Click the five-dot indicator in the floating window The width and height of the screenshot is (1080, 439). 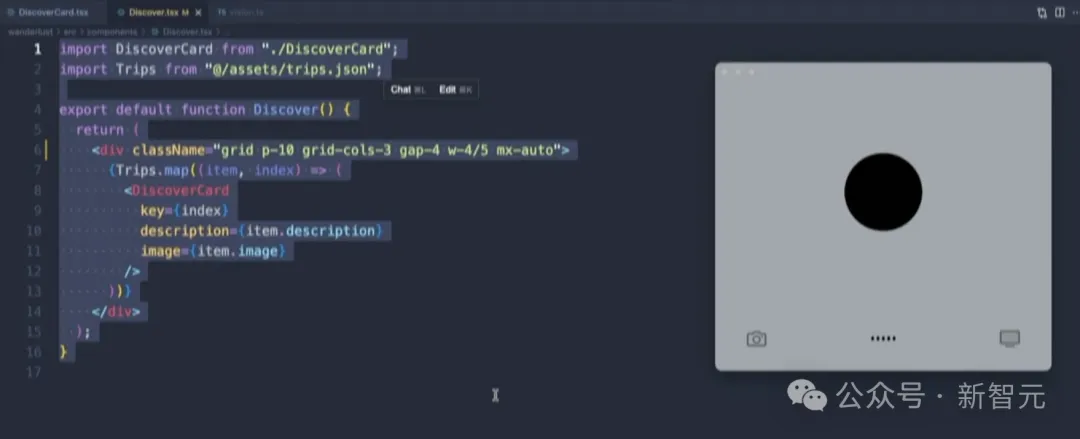tap(883, 339)
